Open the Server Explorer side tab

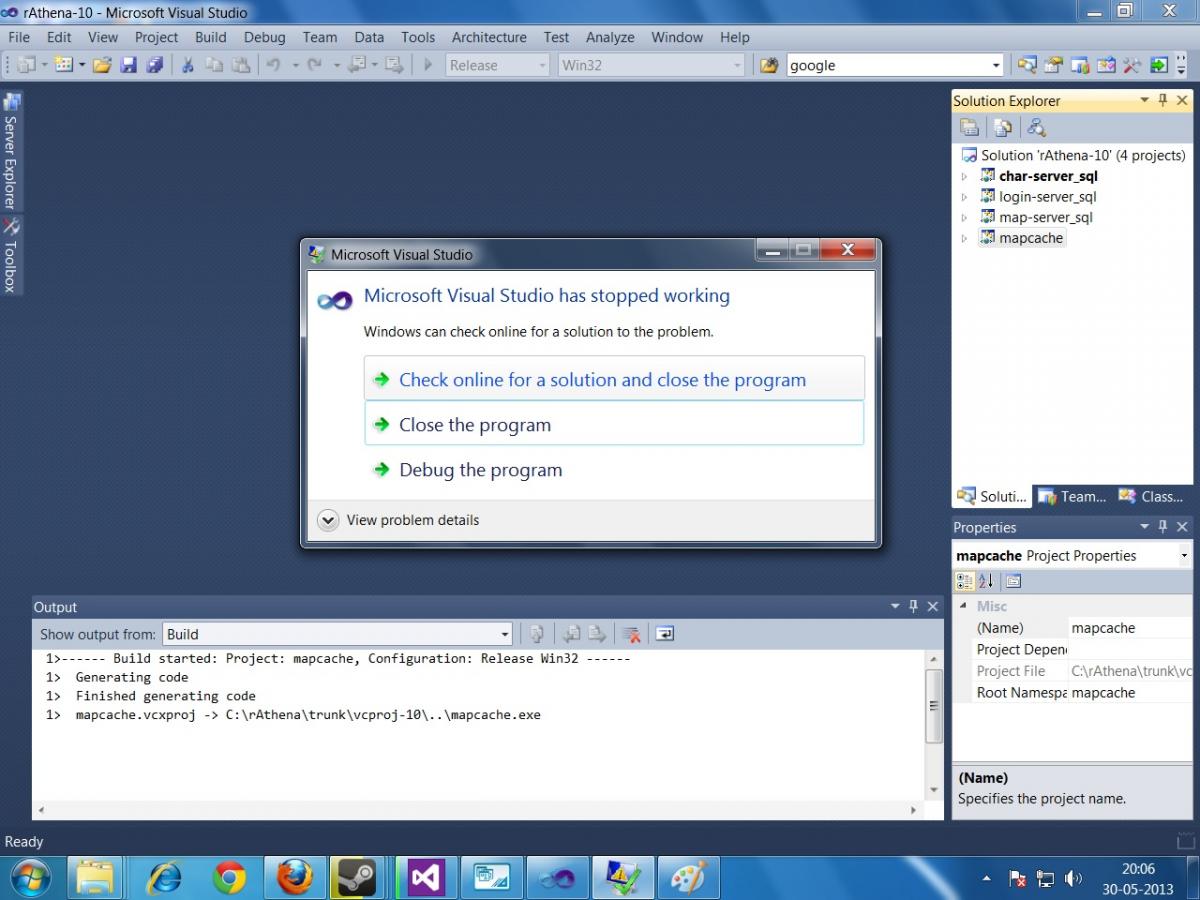coord(11,150)
